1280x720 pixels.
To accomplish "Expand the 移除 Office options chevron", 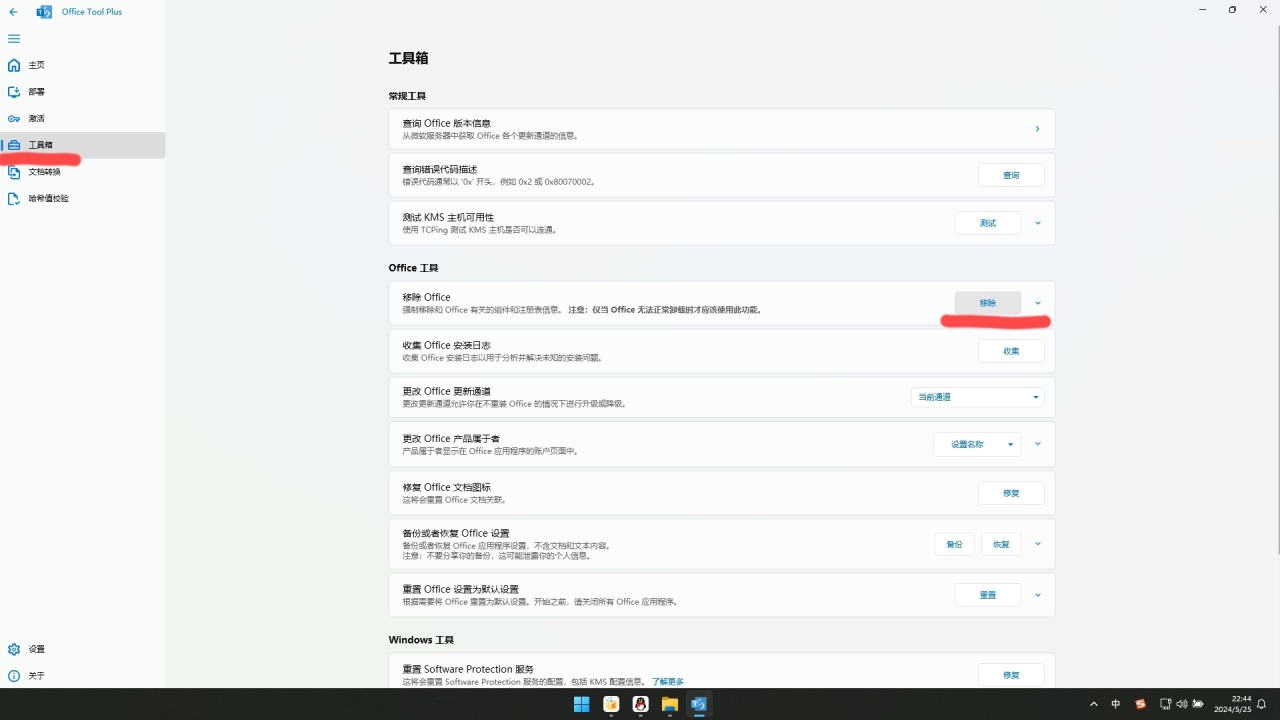I will pyautogui.click(x=1038, y=303).
